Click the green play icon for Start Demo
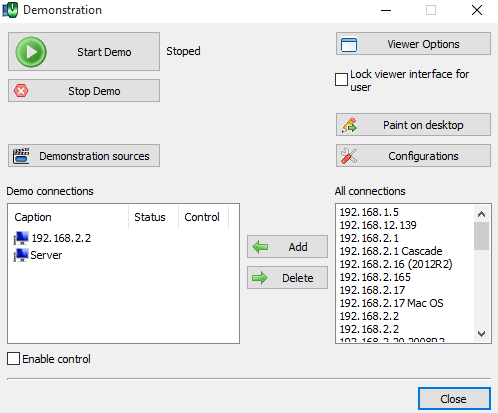The image size is (498, 413). tap(31, 52)
